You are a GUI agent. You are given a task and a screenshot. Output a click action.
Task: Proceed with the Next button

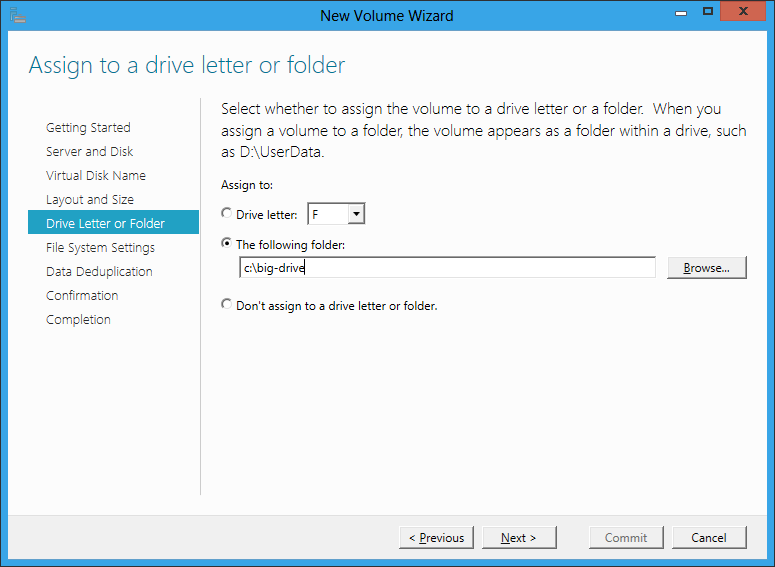point(519,538)
